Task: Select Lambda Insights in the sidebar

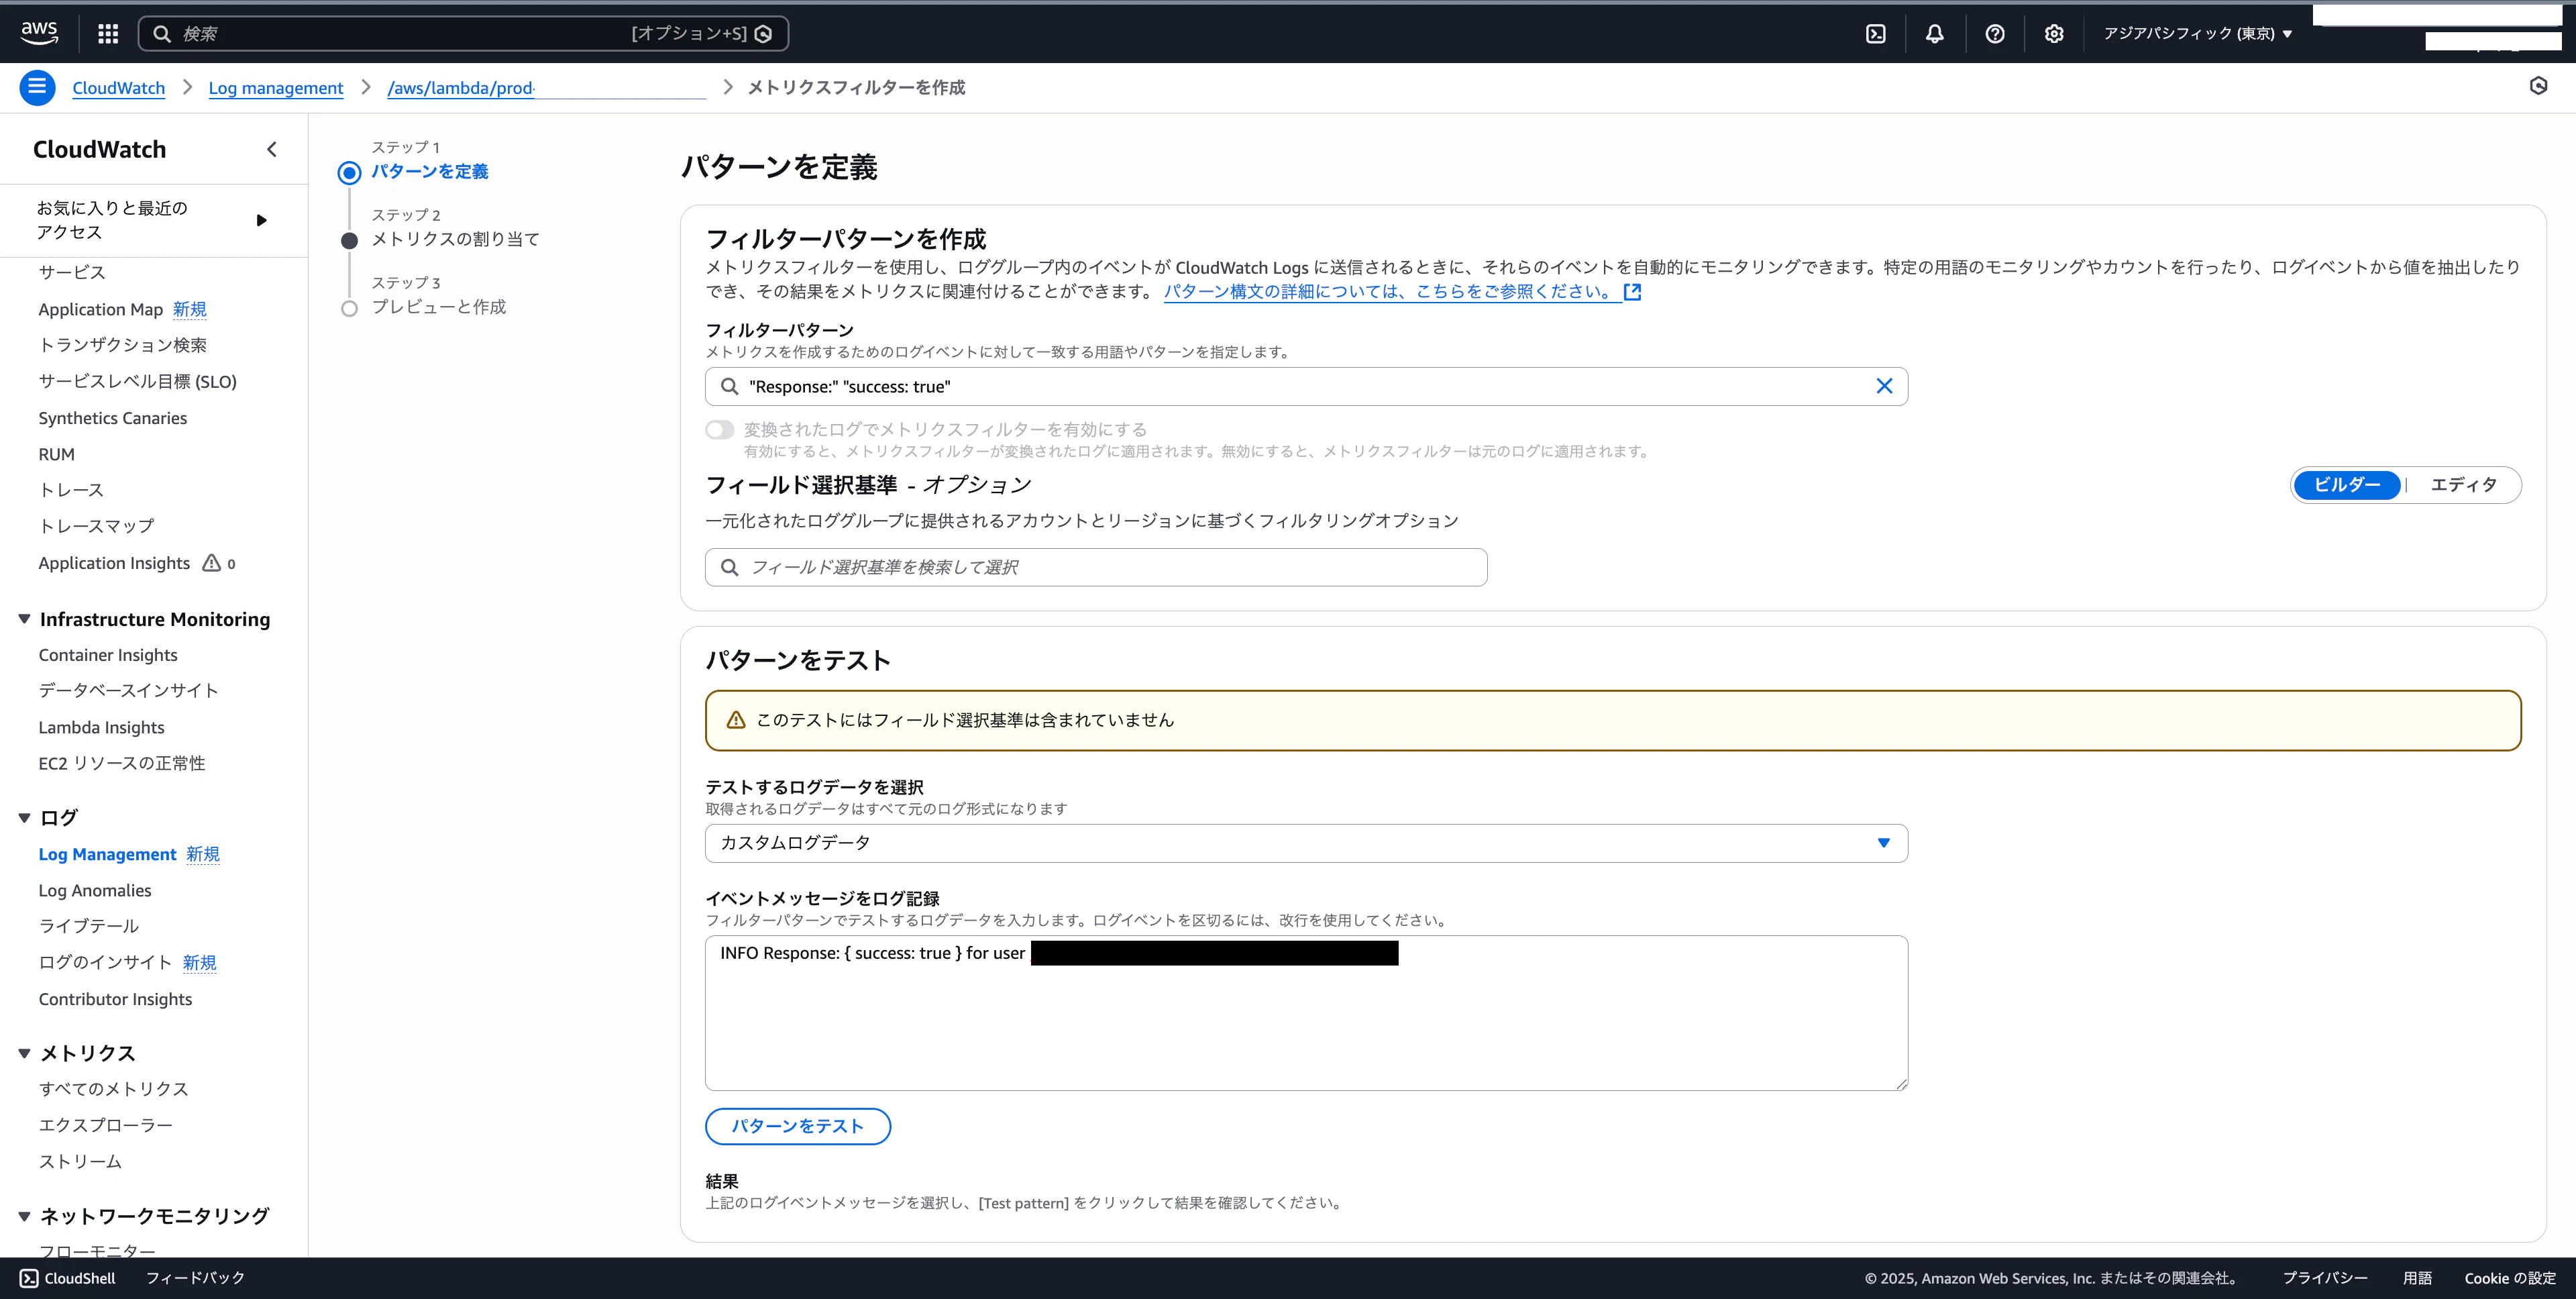Action: (x=101, y=727)
